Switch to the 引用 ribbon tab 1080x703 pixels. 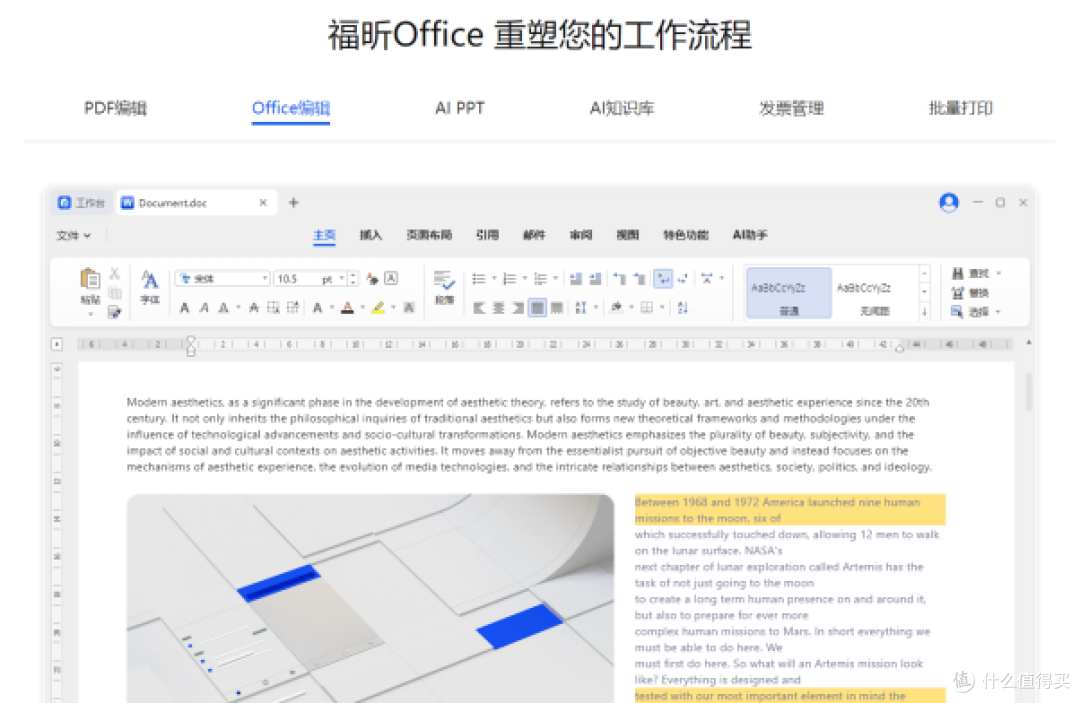click(x=487, y=235)
